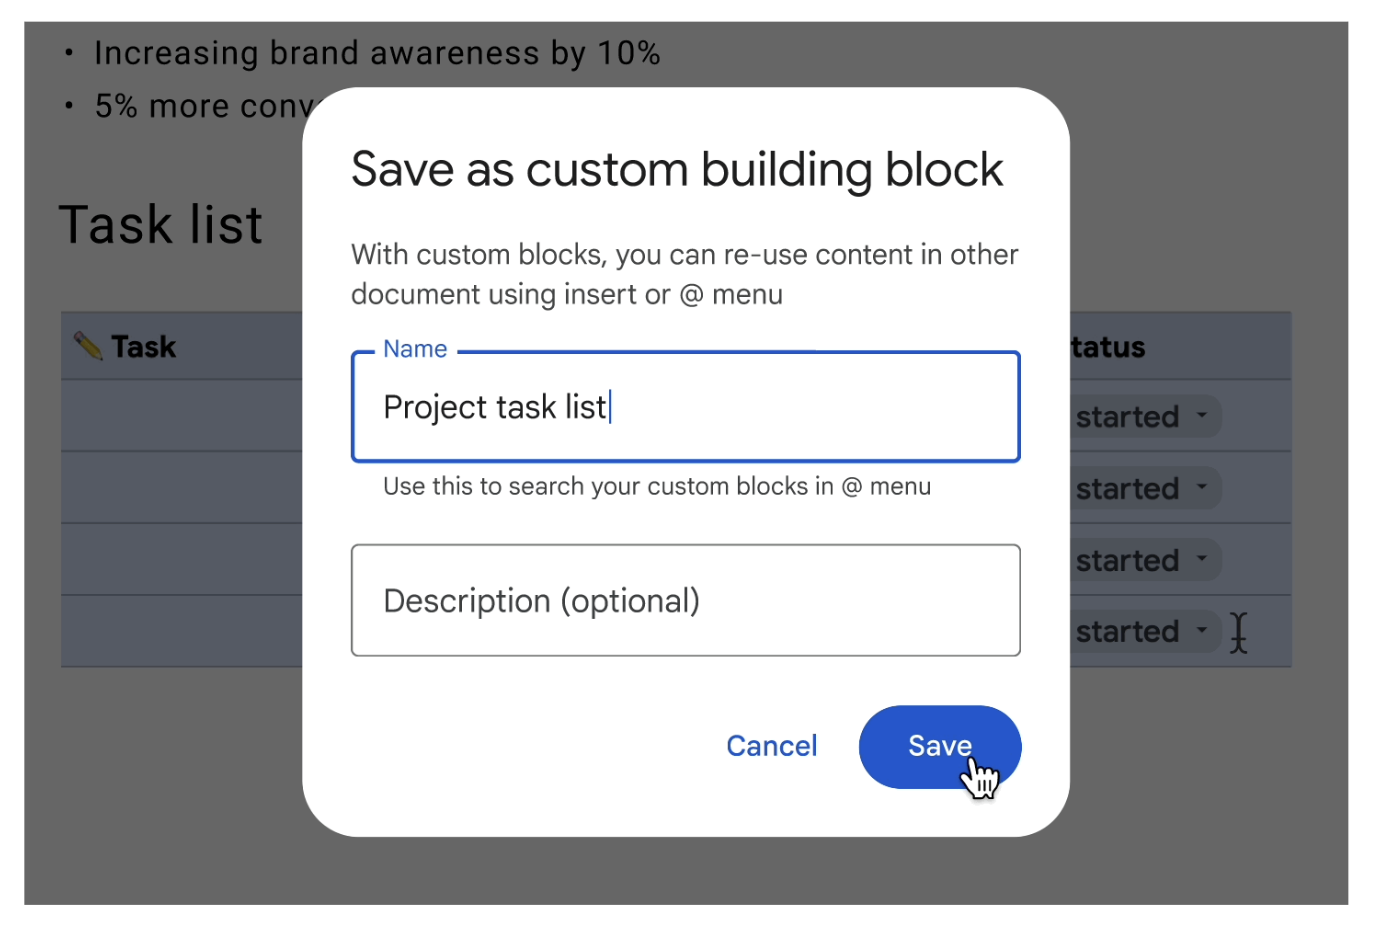Open the third row's status dropdown

pos(1201,560)
